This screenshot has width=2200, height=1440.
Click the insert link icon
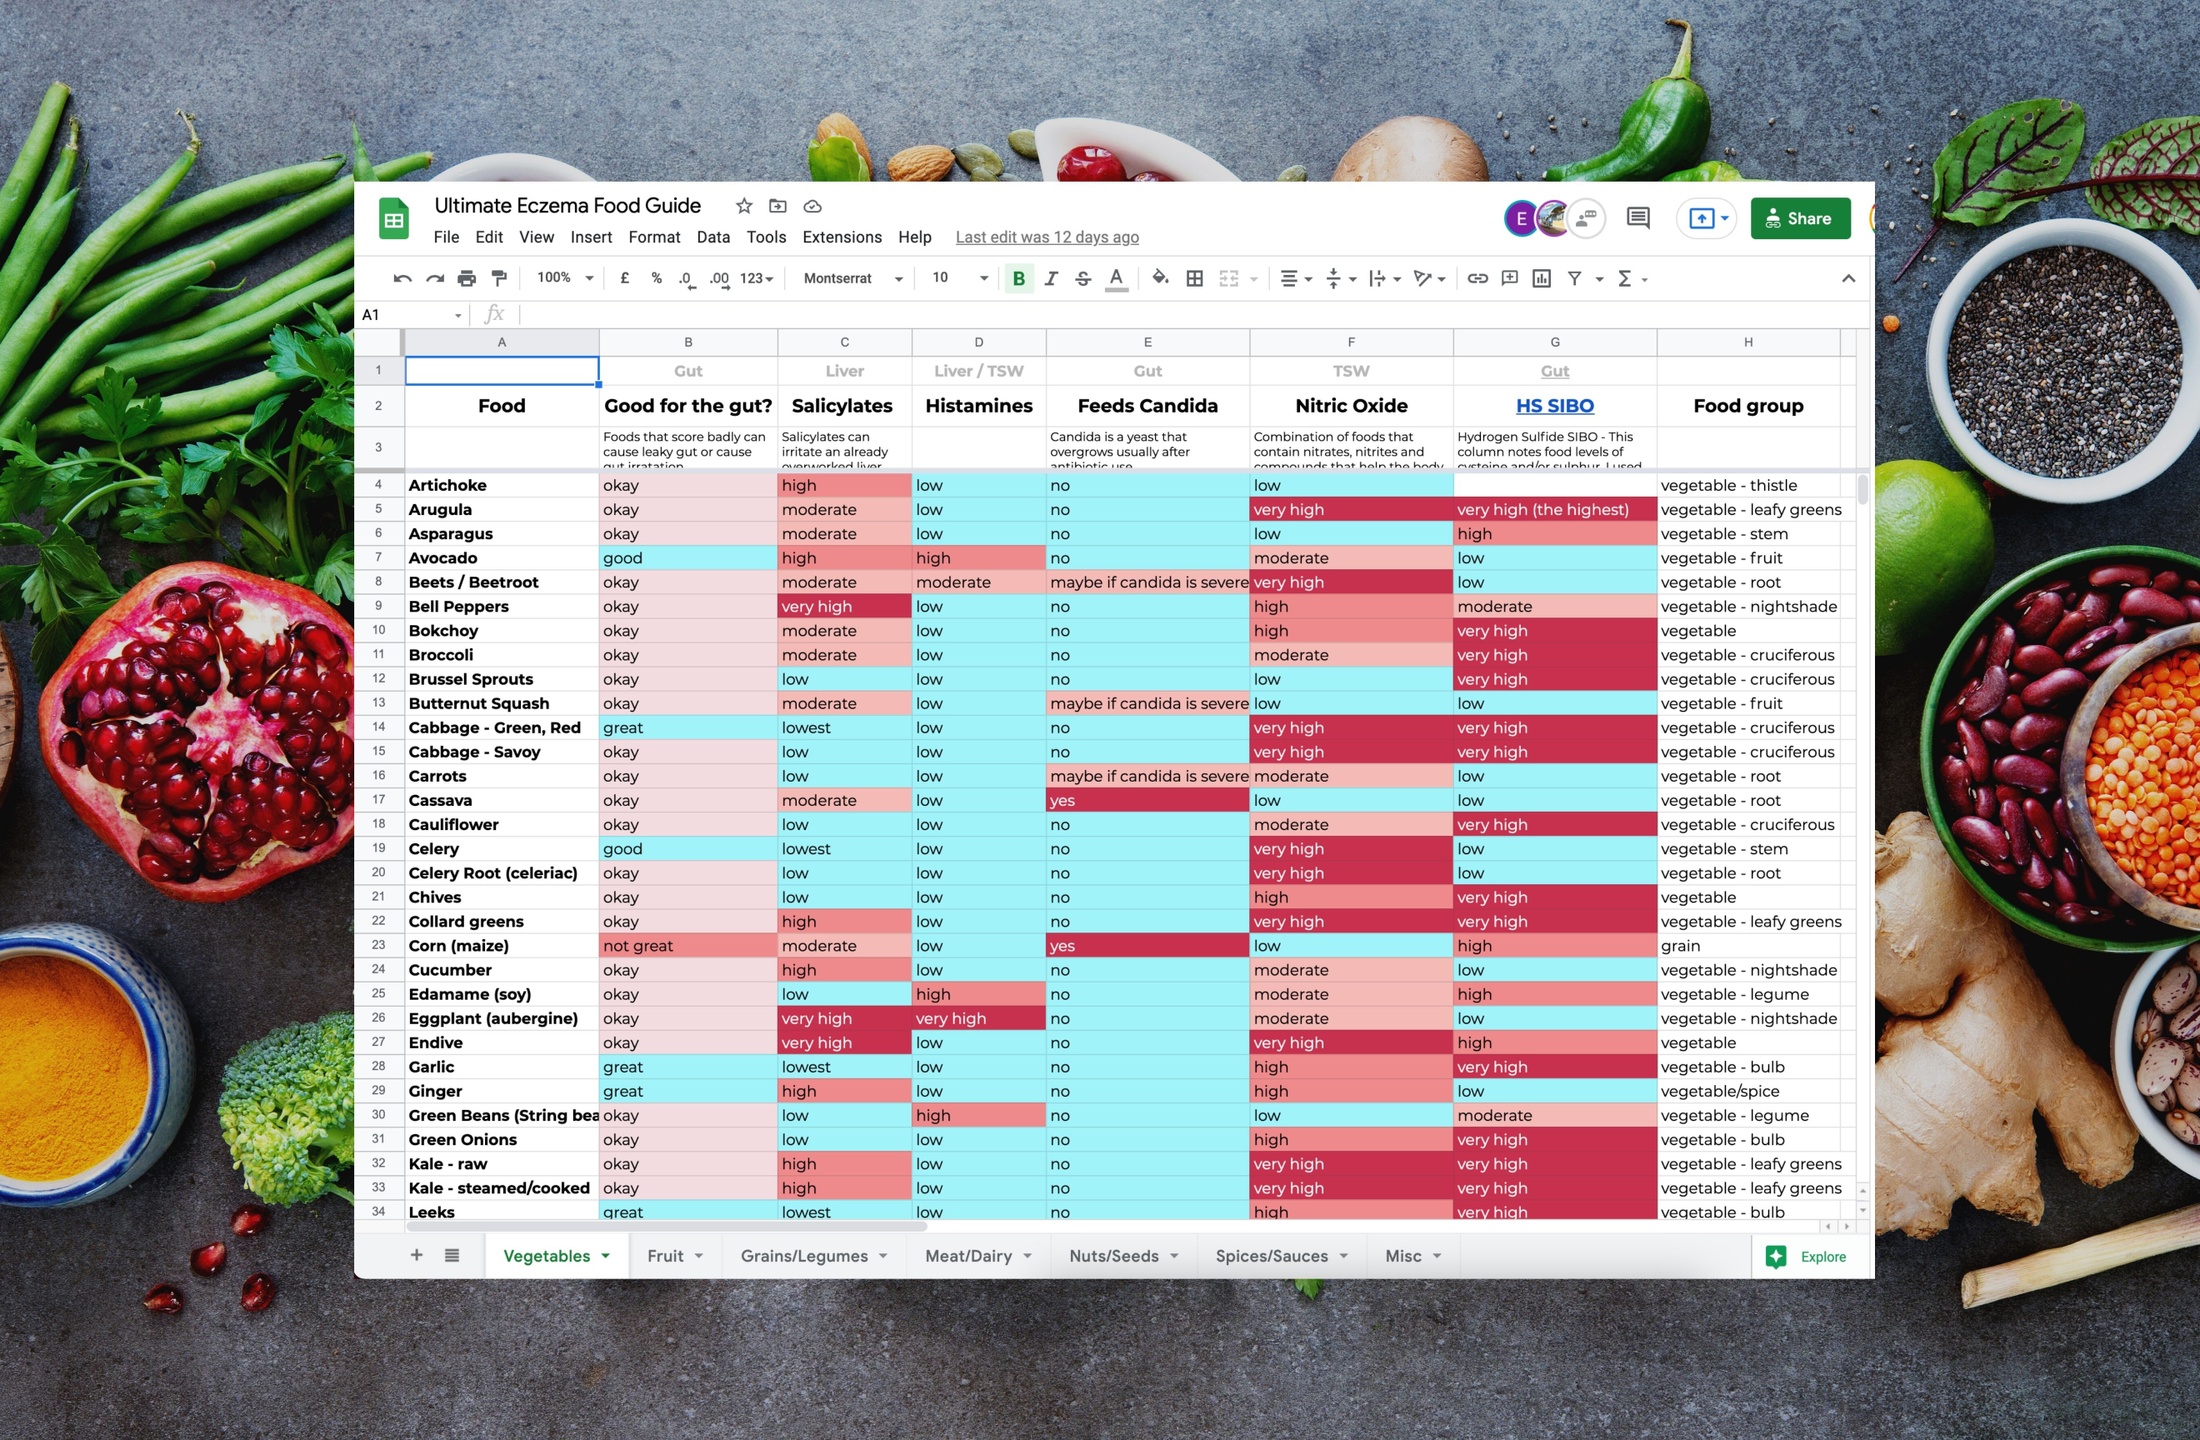click(x=1477, y=279)
